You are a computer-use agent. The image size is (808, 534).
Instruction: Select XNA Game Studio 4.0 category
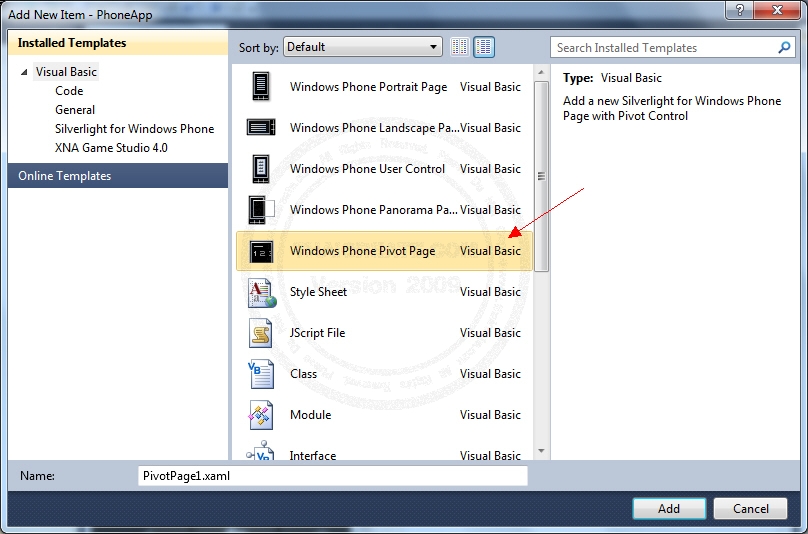pos(111,148)
